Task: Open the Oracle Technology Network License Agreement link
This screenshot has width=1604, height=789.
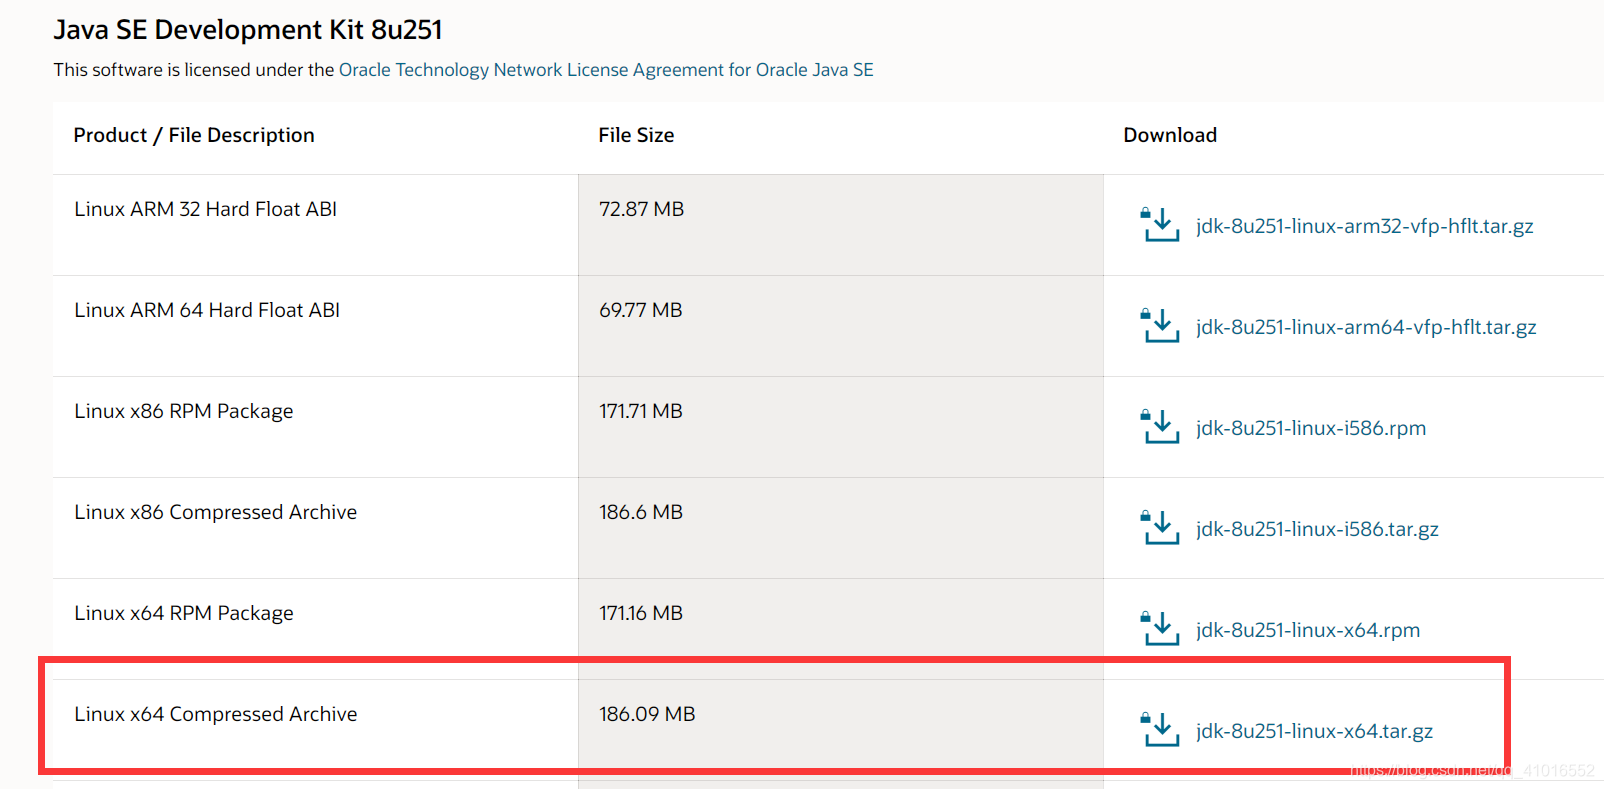Action: [x=606, y=70]
